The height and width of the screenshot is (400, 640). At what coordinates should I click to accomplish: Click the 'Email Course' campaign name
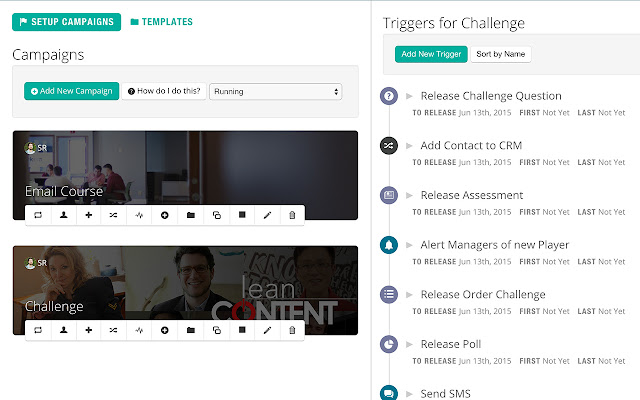pyautogui.click(x=64, y=191)
